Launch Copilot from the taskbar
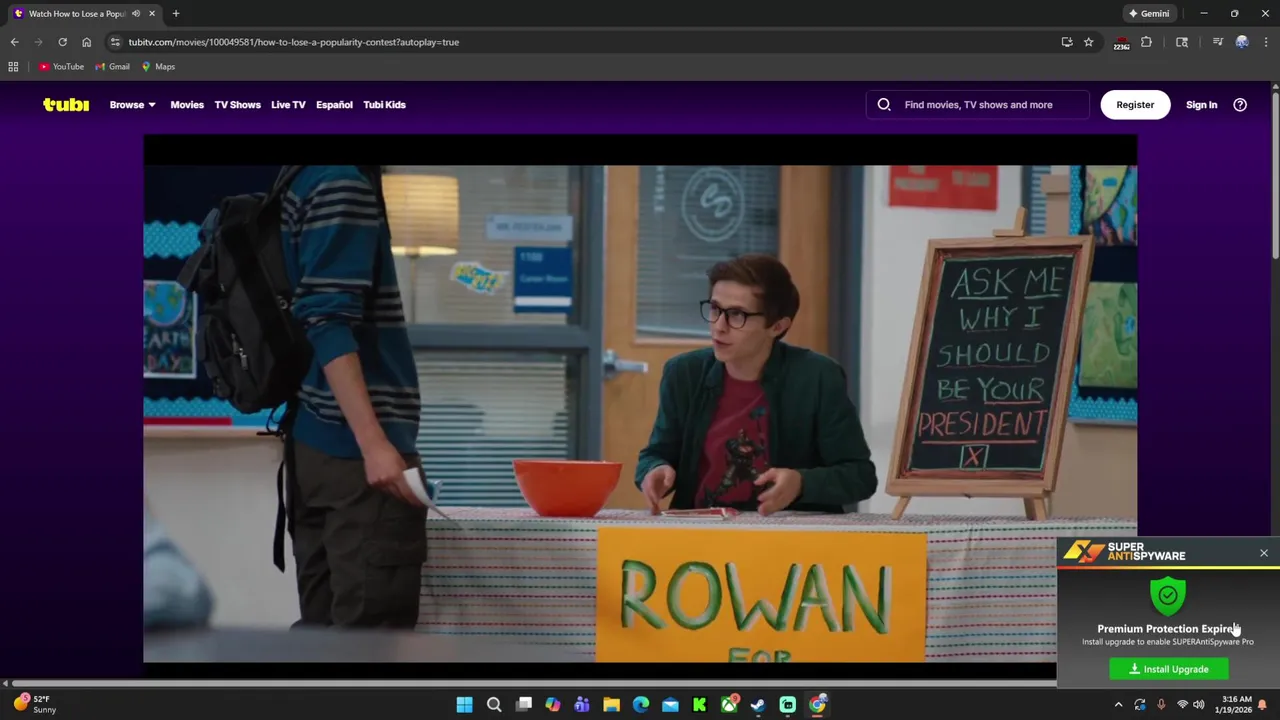 point(553,705)
